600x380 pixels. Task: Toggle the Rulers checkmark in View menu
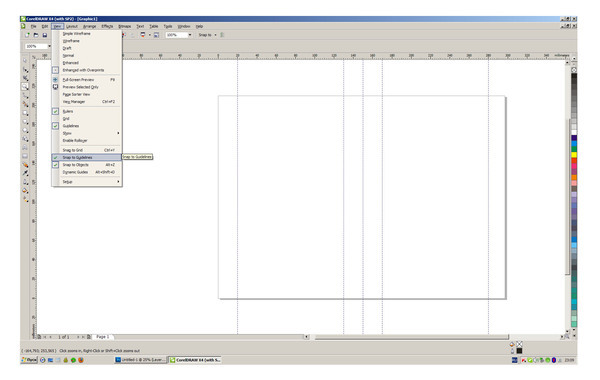55,111
